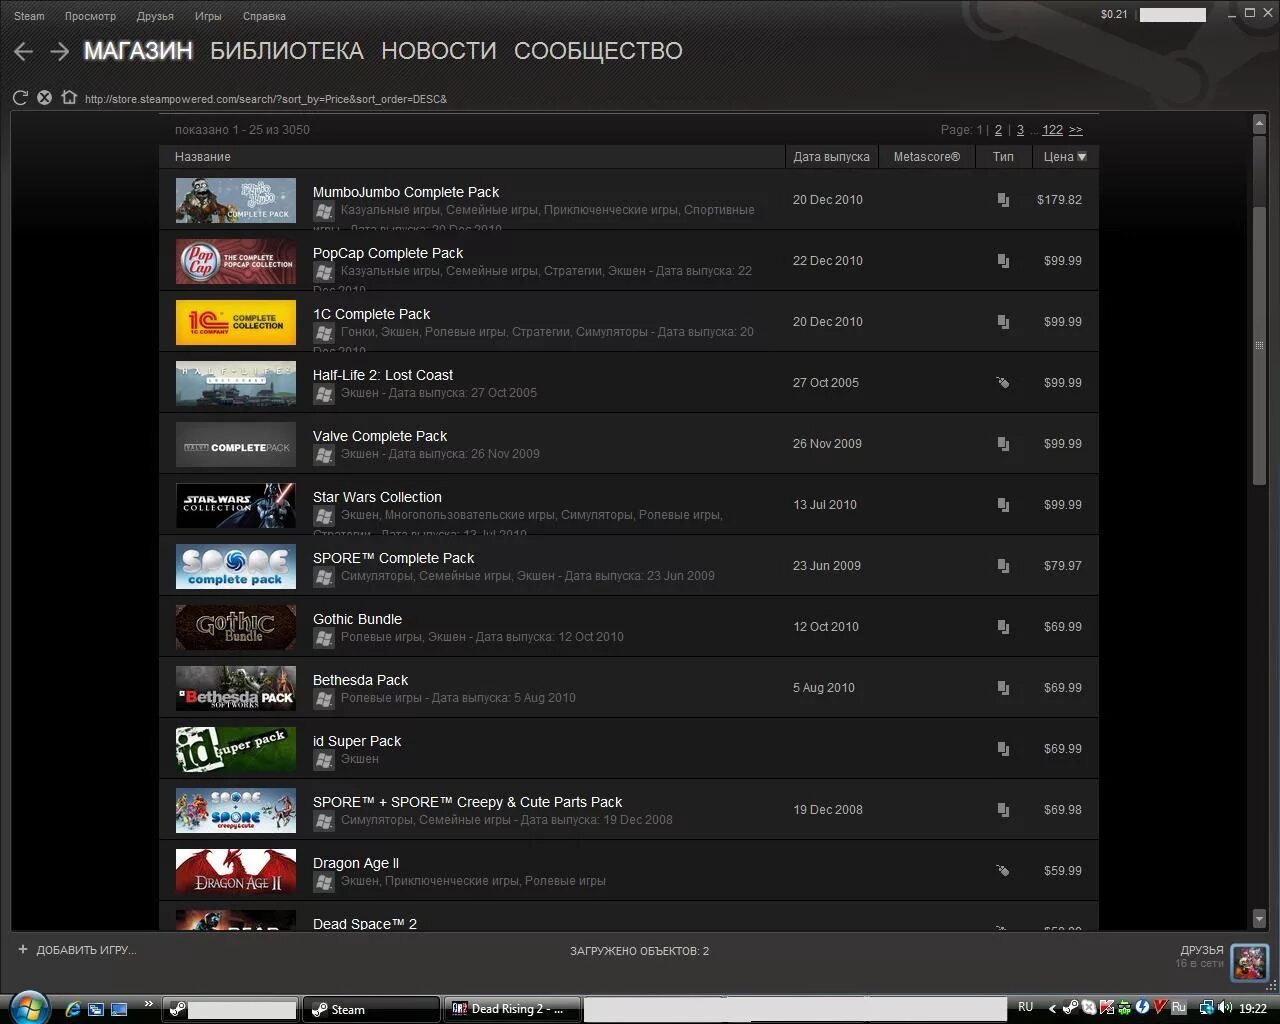1280x1024 pixels.
Task: Open Bethesda Pack thumbnail
Action: tap(236, 688)
